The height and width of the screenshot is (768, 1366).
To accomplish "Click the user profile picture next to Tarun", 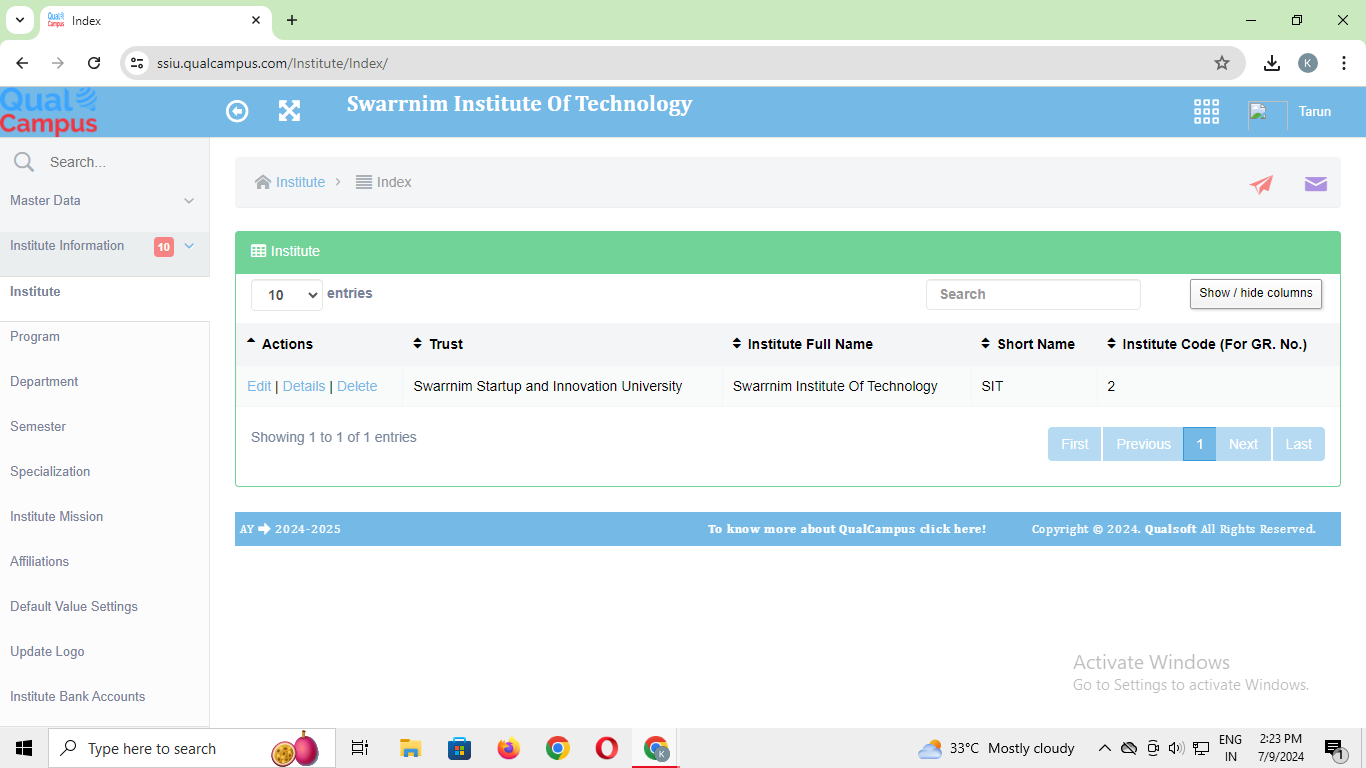I will (1267, 113).
